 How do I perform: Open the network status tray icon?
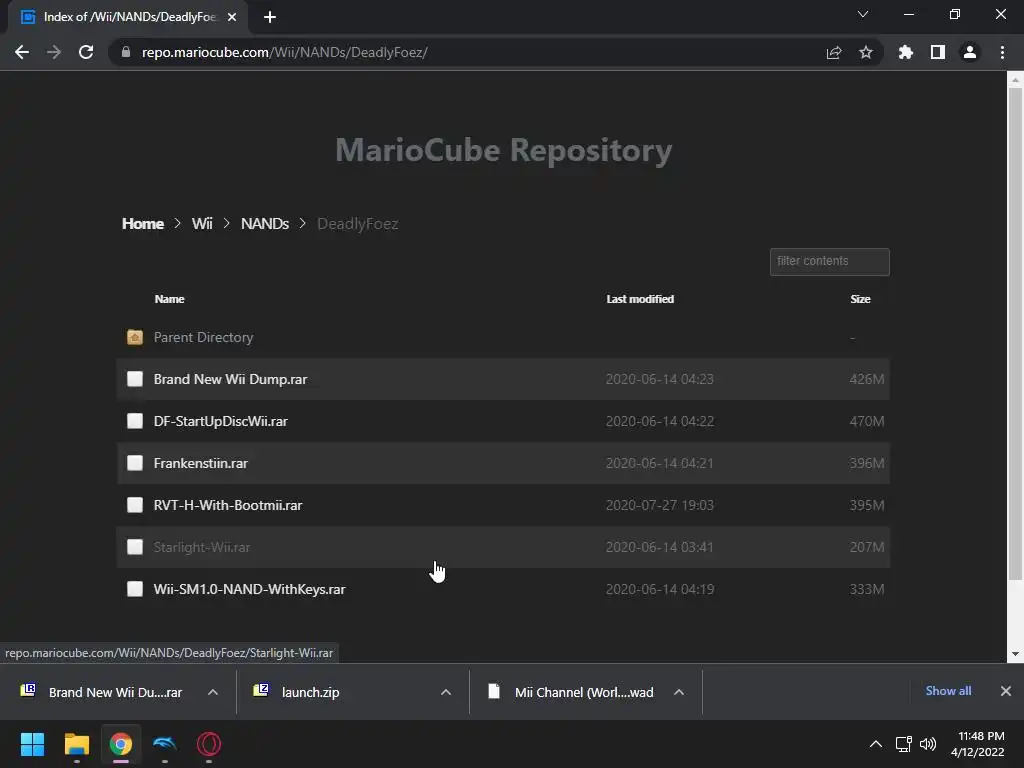coord(904,744)
